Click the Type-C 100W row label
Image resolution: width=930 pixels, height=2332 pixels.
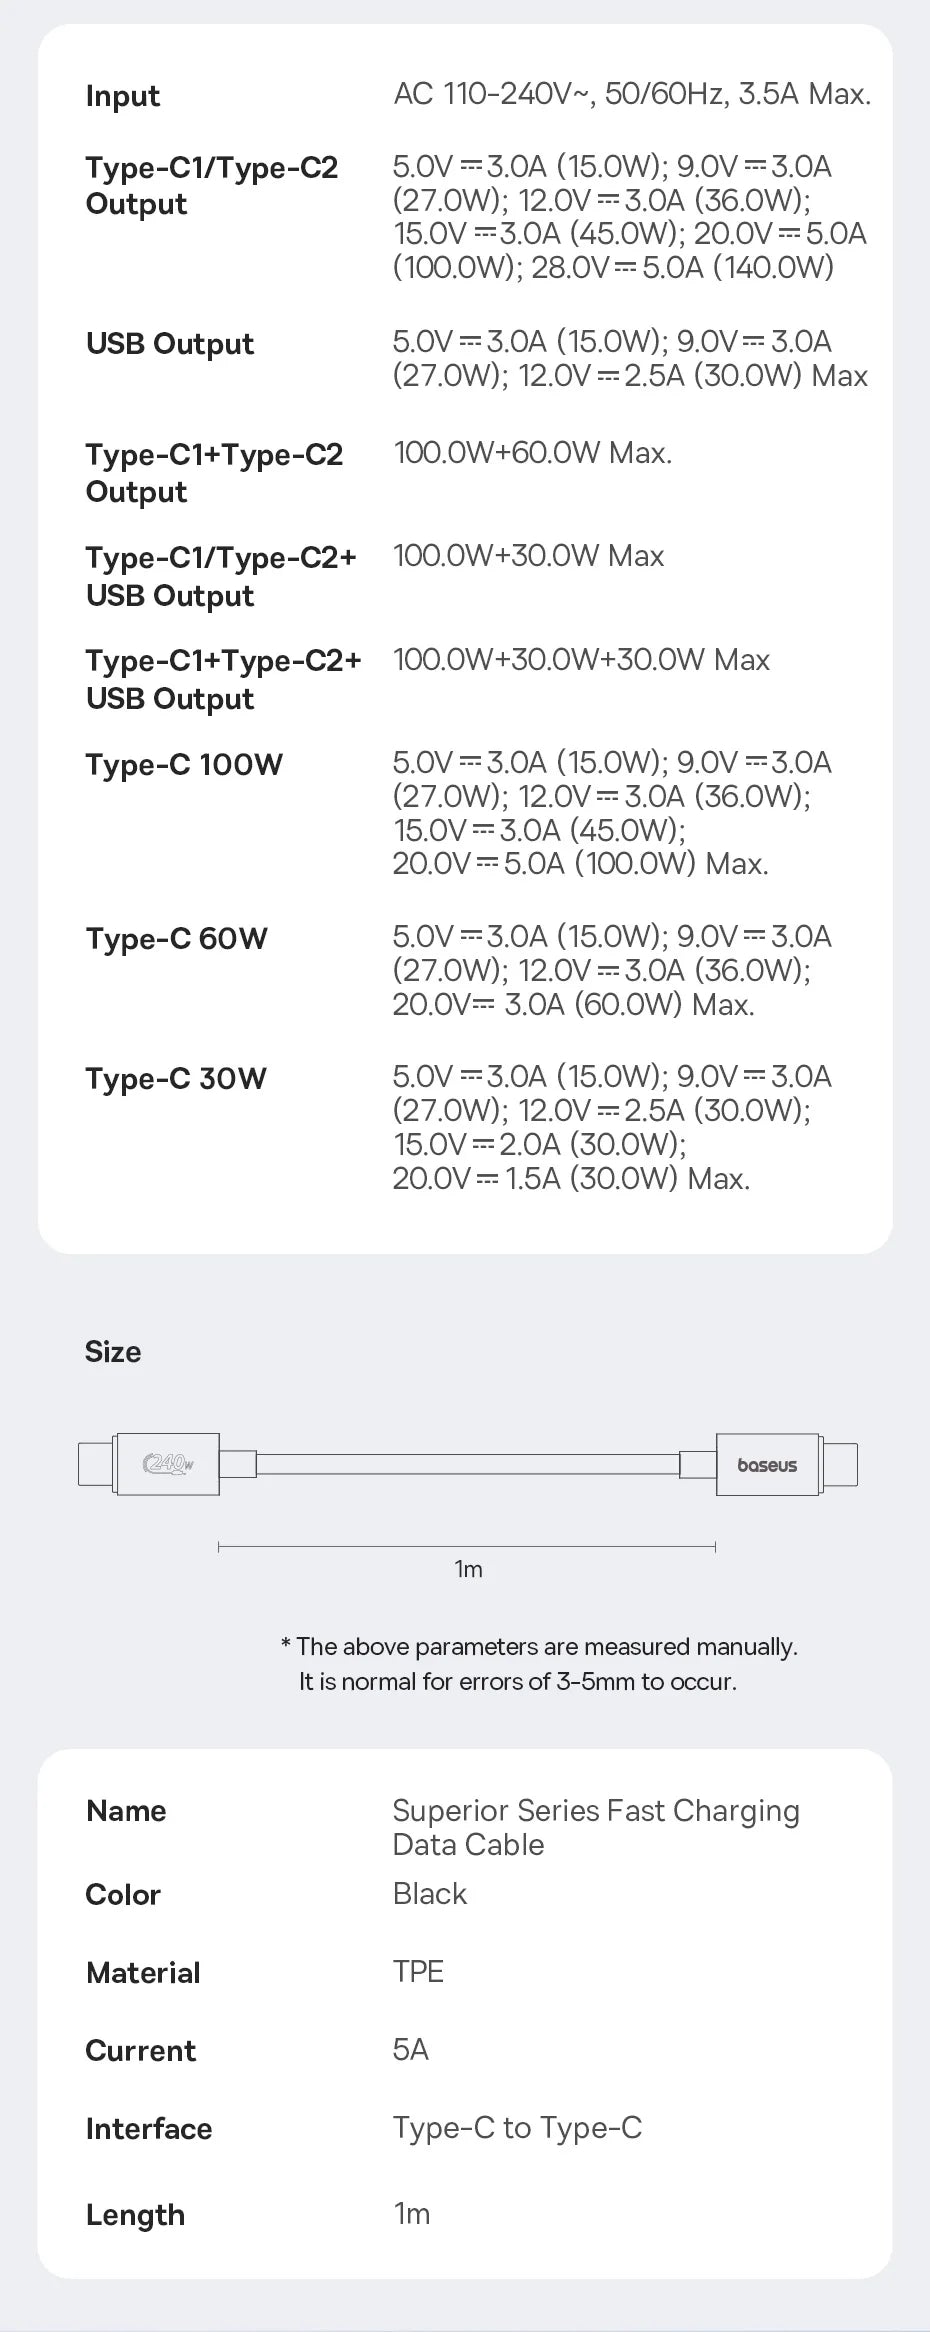pos(184,765)
